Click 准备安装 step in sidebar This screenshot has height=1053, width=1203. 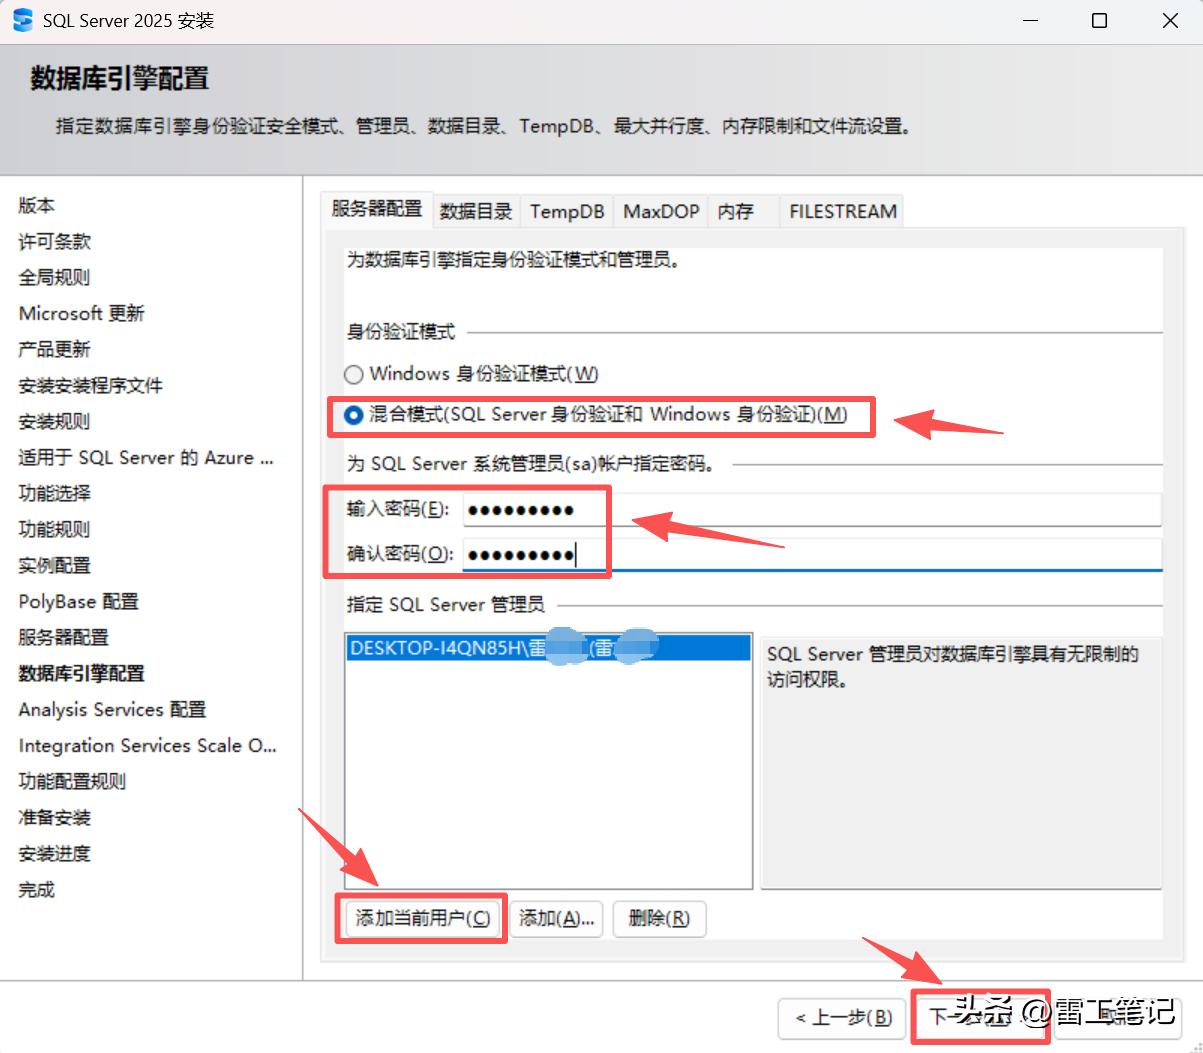55,817
